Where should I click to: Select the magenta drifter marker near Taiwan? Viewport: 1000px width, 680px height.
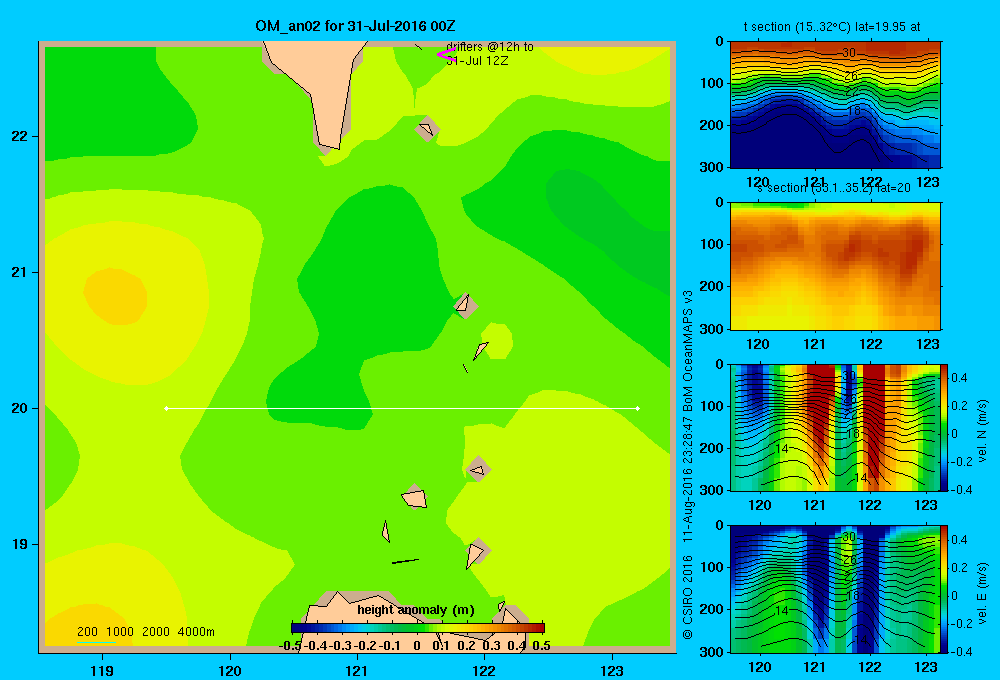pyautogui.click(x=446, y=55)
